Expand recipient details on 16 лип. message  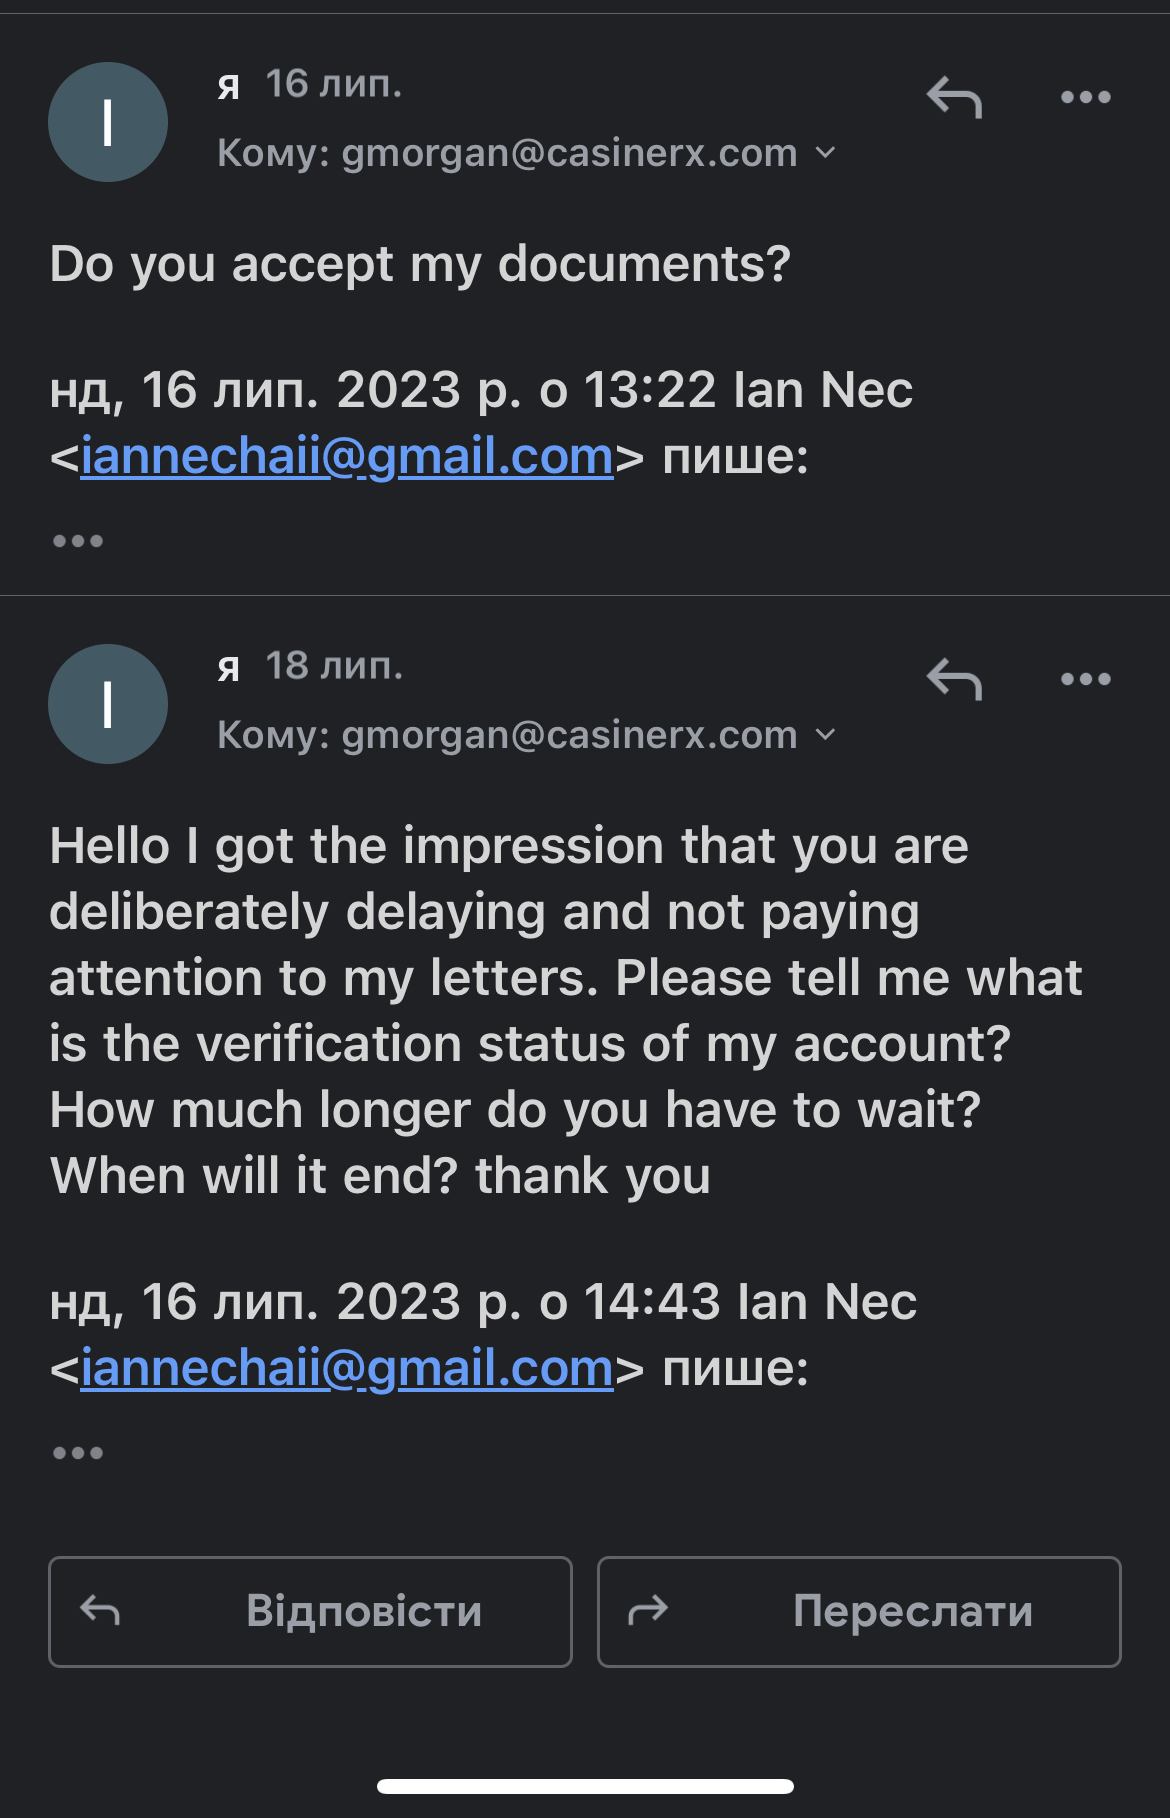coord(826,153)
